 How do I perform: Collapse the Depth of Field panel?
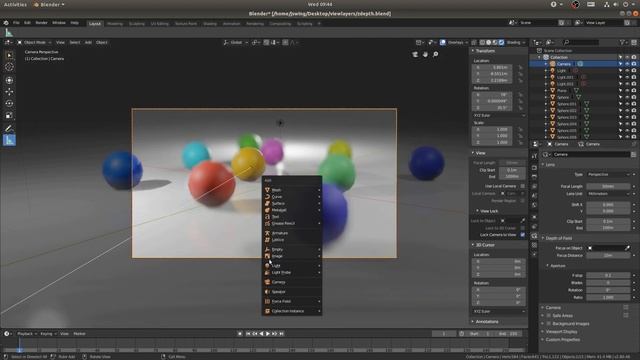coord(559,238)
